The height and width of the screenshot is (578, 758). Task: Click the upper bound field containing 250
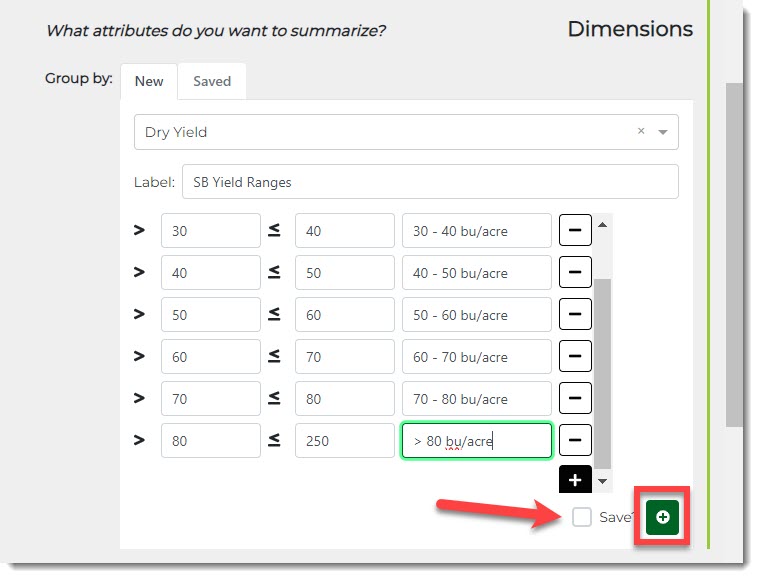tap(344, 441)
